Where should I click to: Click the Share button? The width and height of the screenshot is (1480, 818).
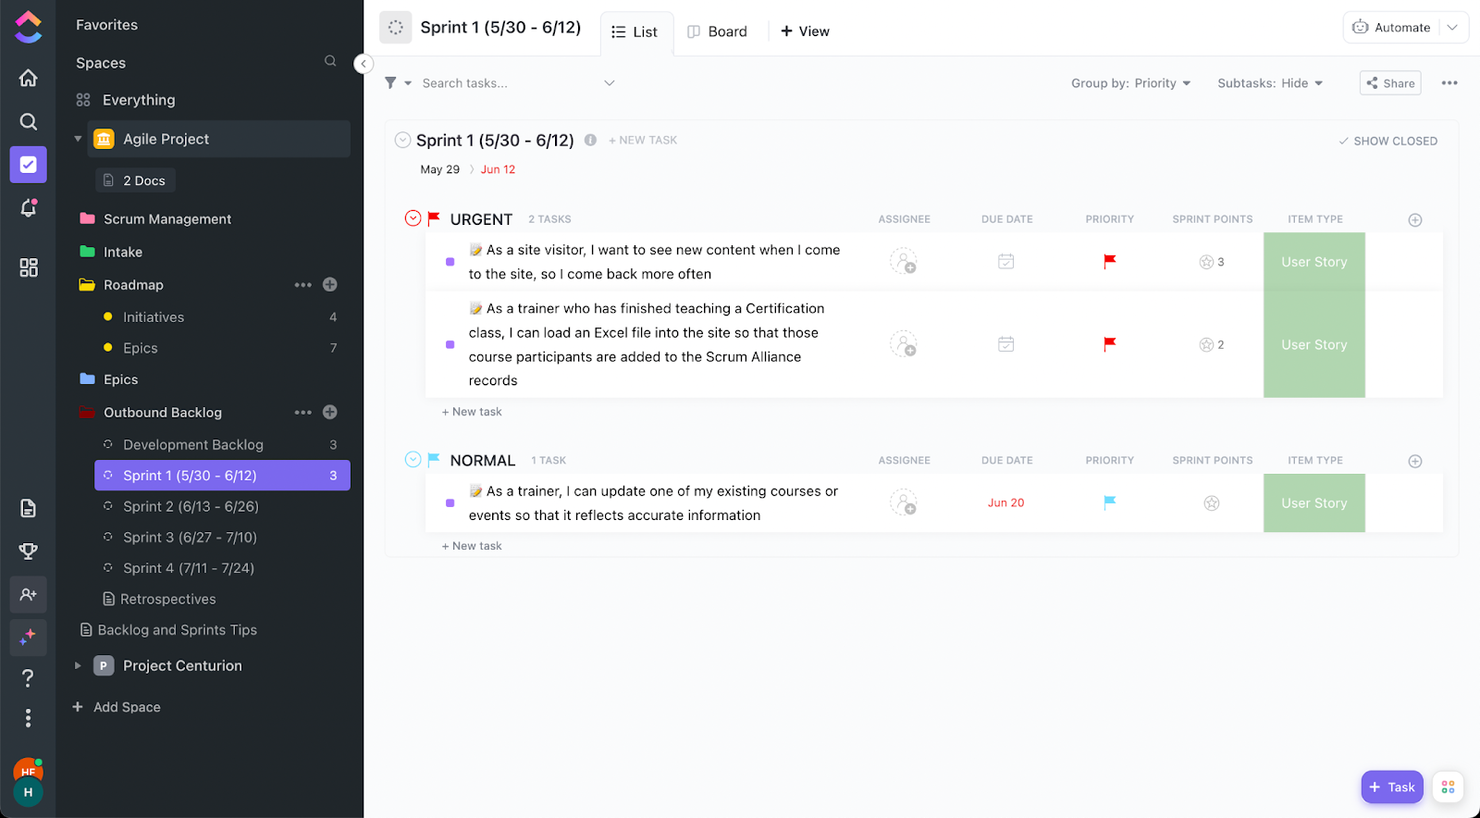click(x=1390, y=83)
